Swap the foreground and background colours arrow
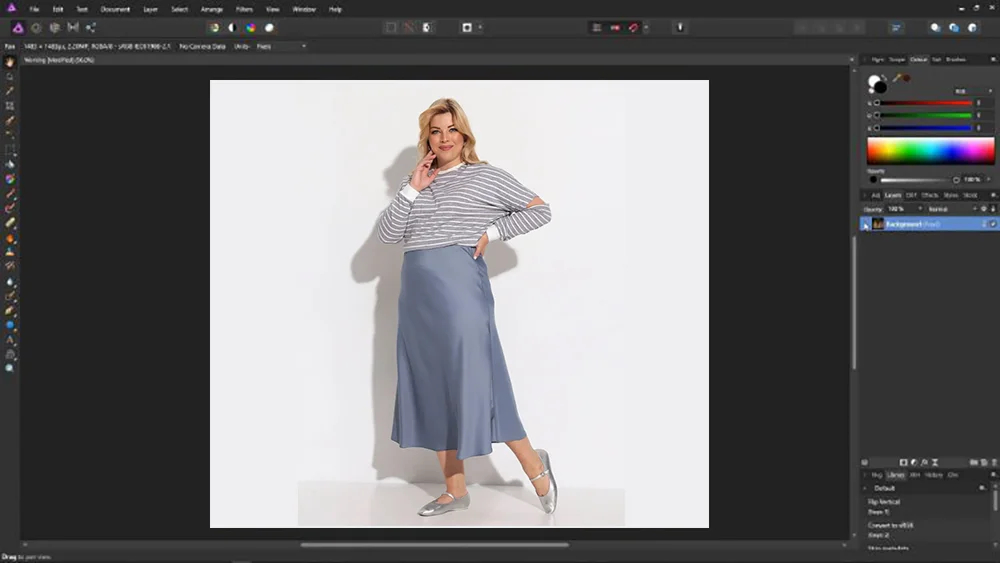Viewport: 1000px width, 563px height. point(884,78)
